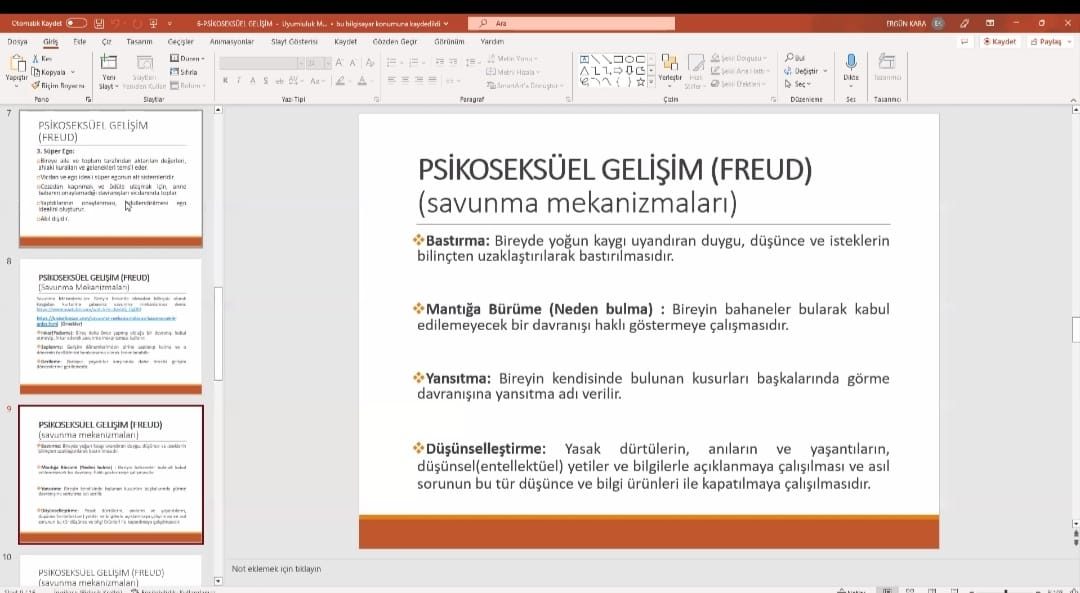
Task: Click the Biçim Boyacısı format painter
Action: [x=58, y=86]
